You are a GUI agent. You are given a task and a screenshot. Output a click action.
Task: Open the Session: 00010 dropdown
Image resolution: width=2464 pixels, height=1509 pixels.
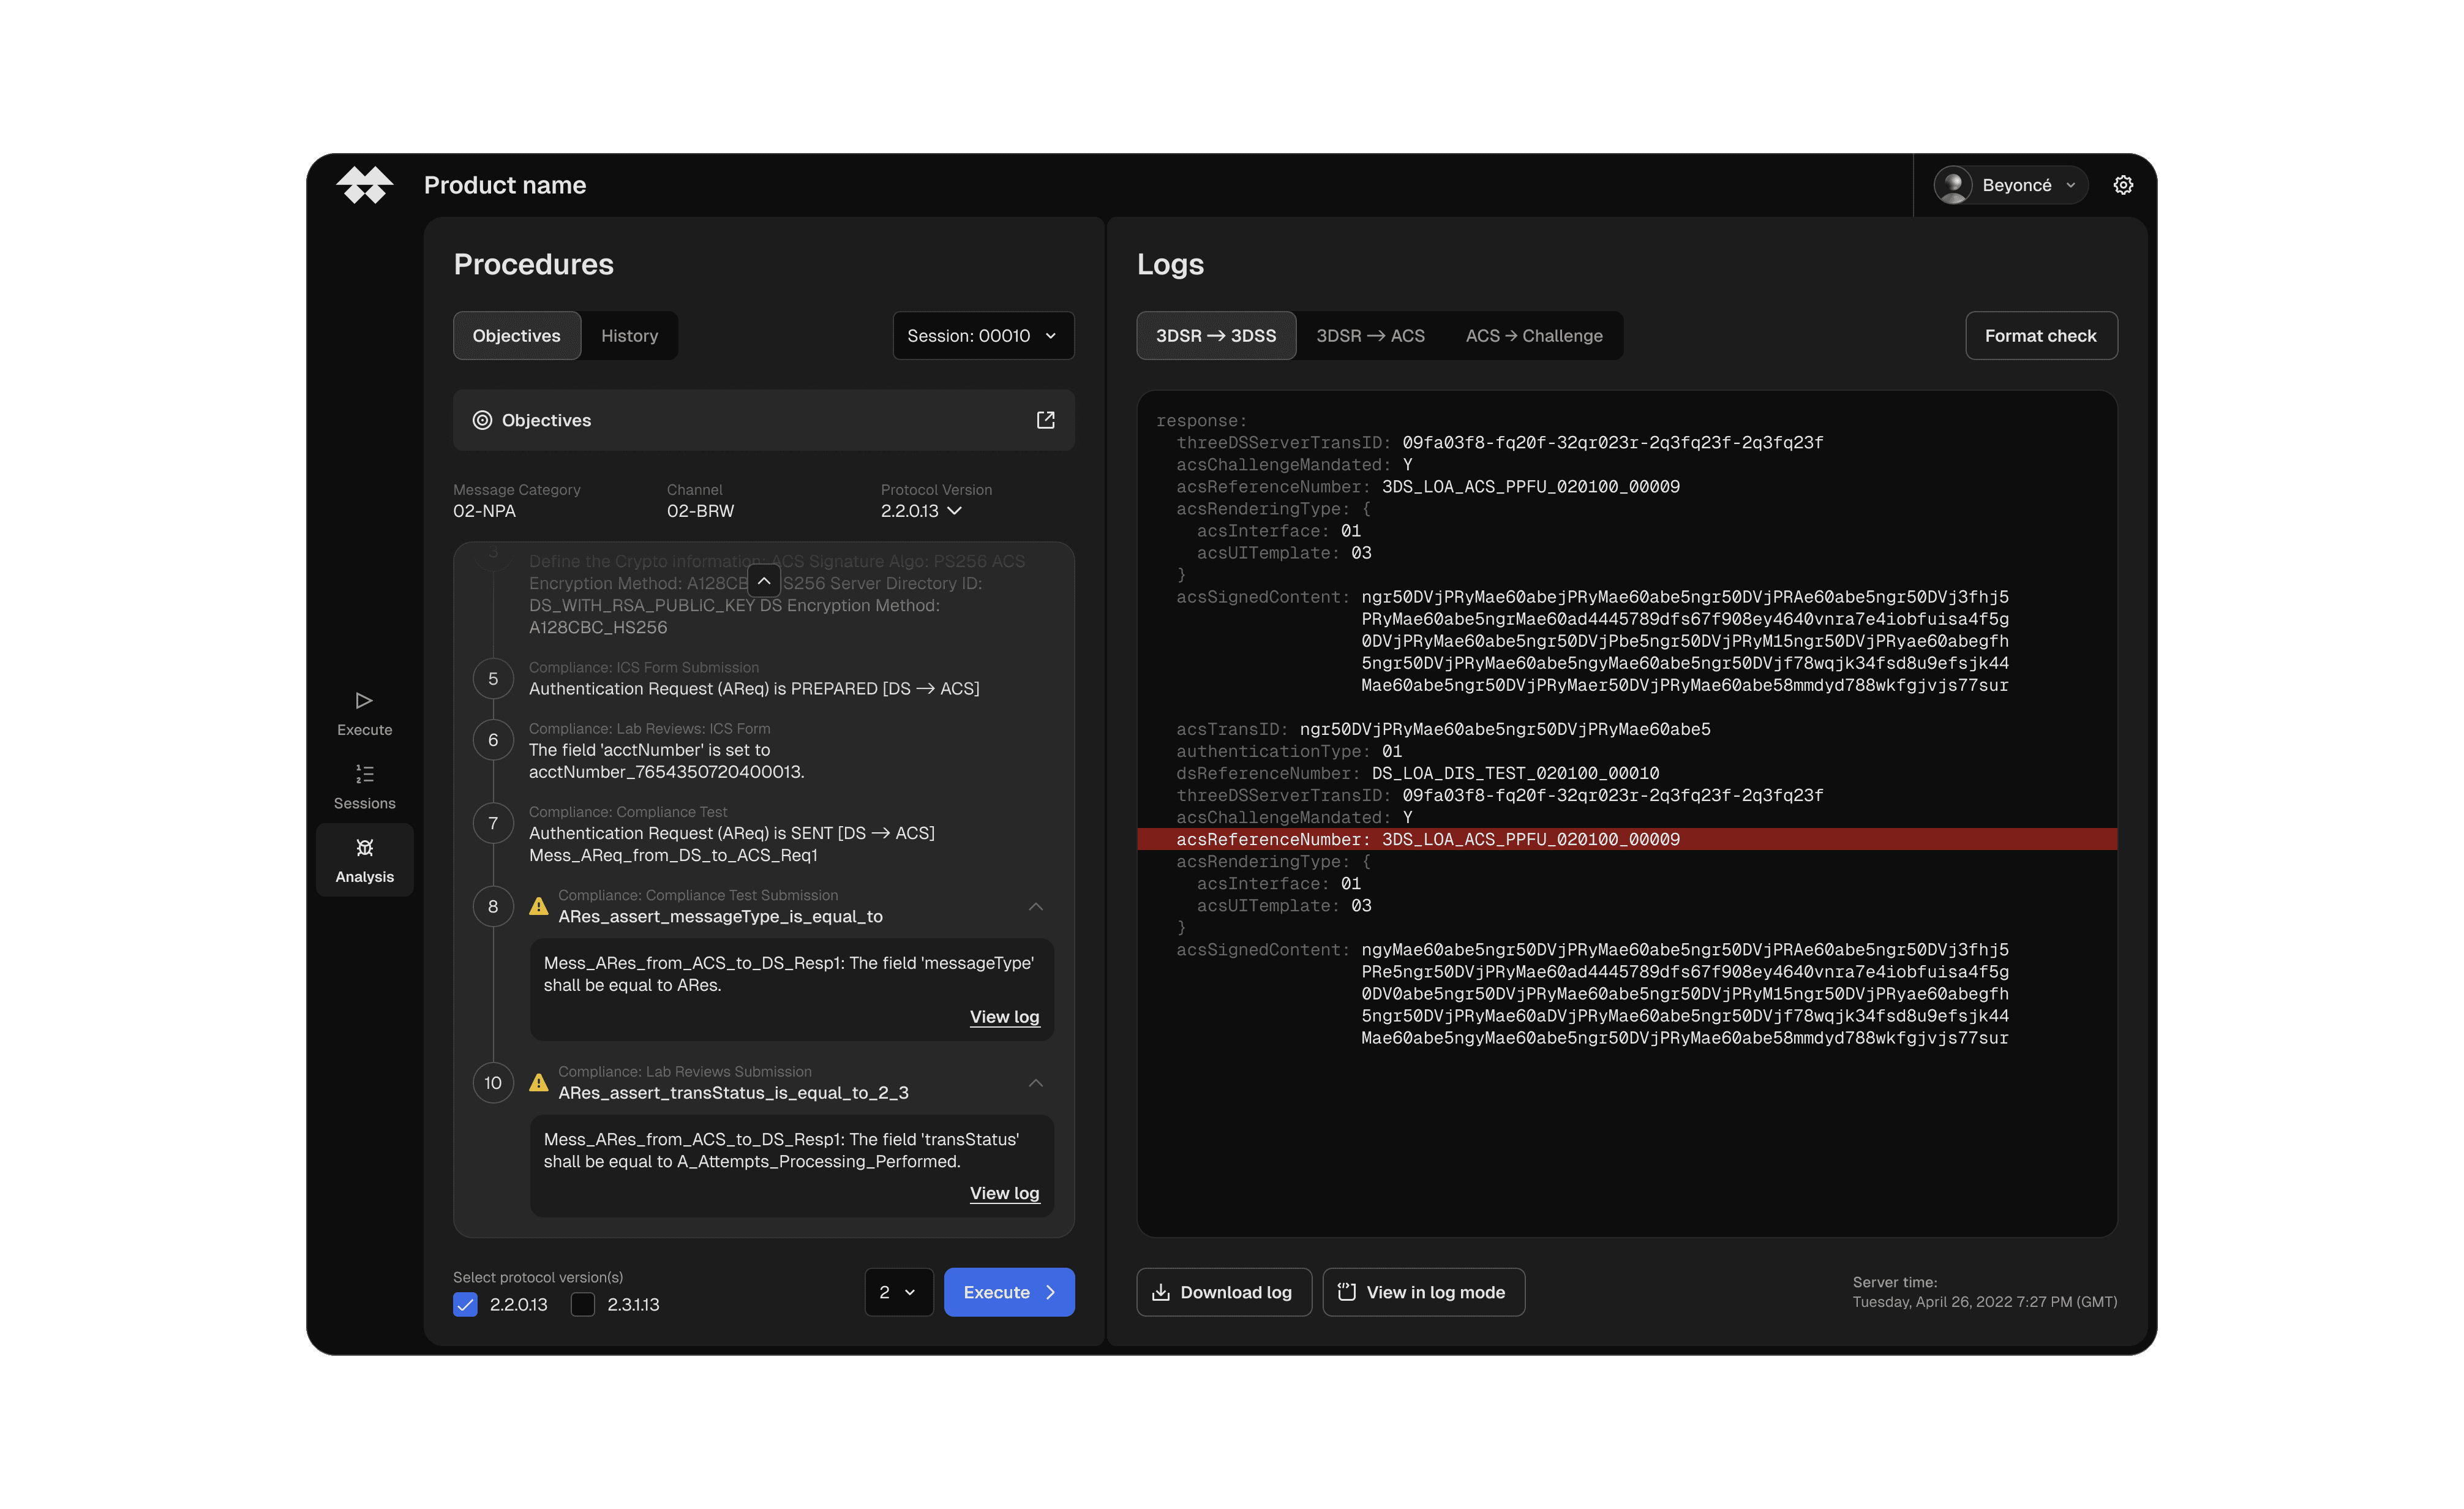point(982,336)
